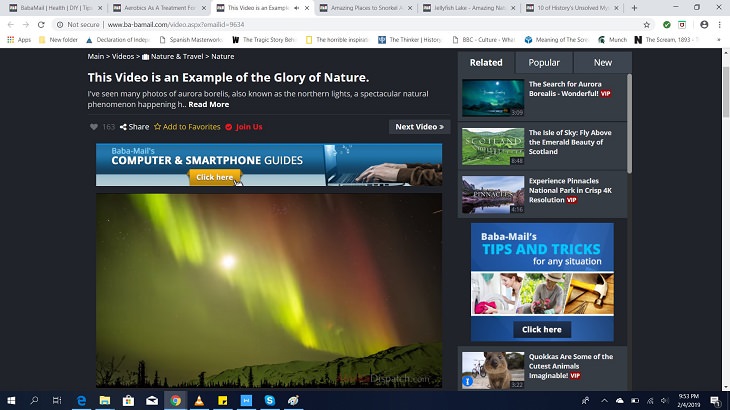The width and height of the screenshot is (730, 410).
Task: Click the red Join Us link
Action: 244,127
